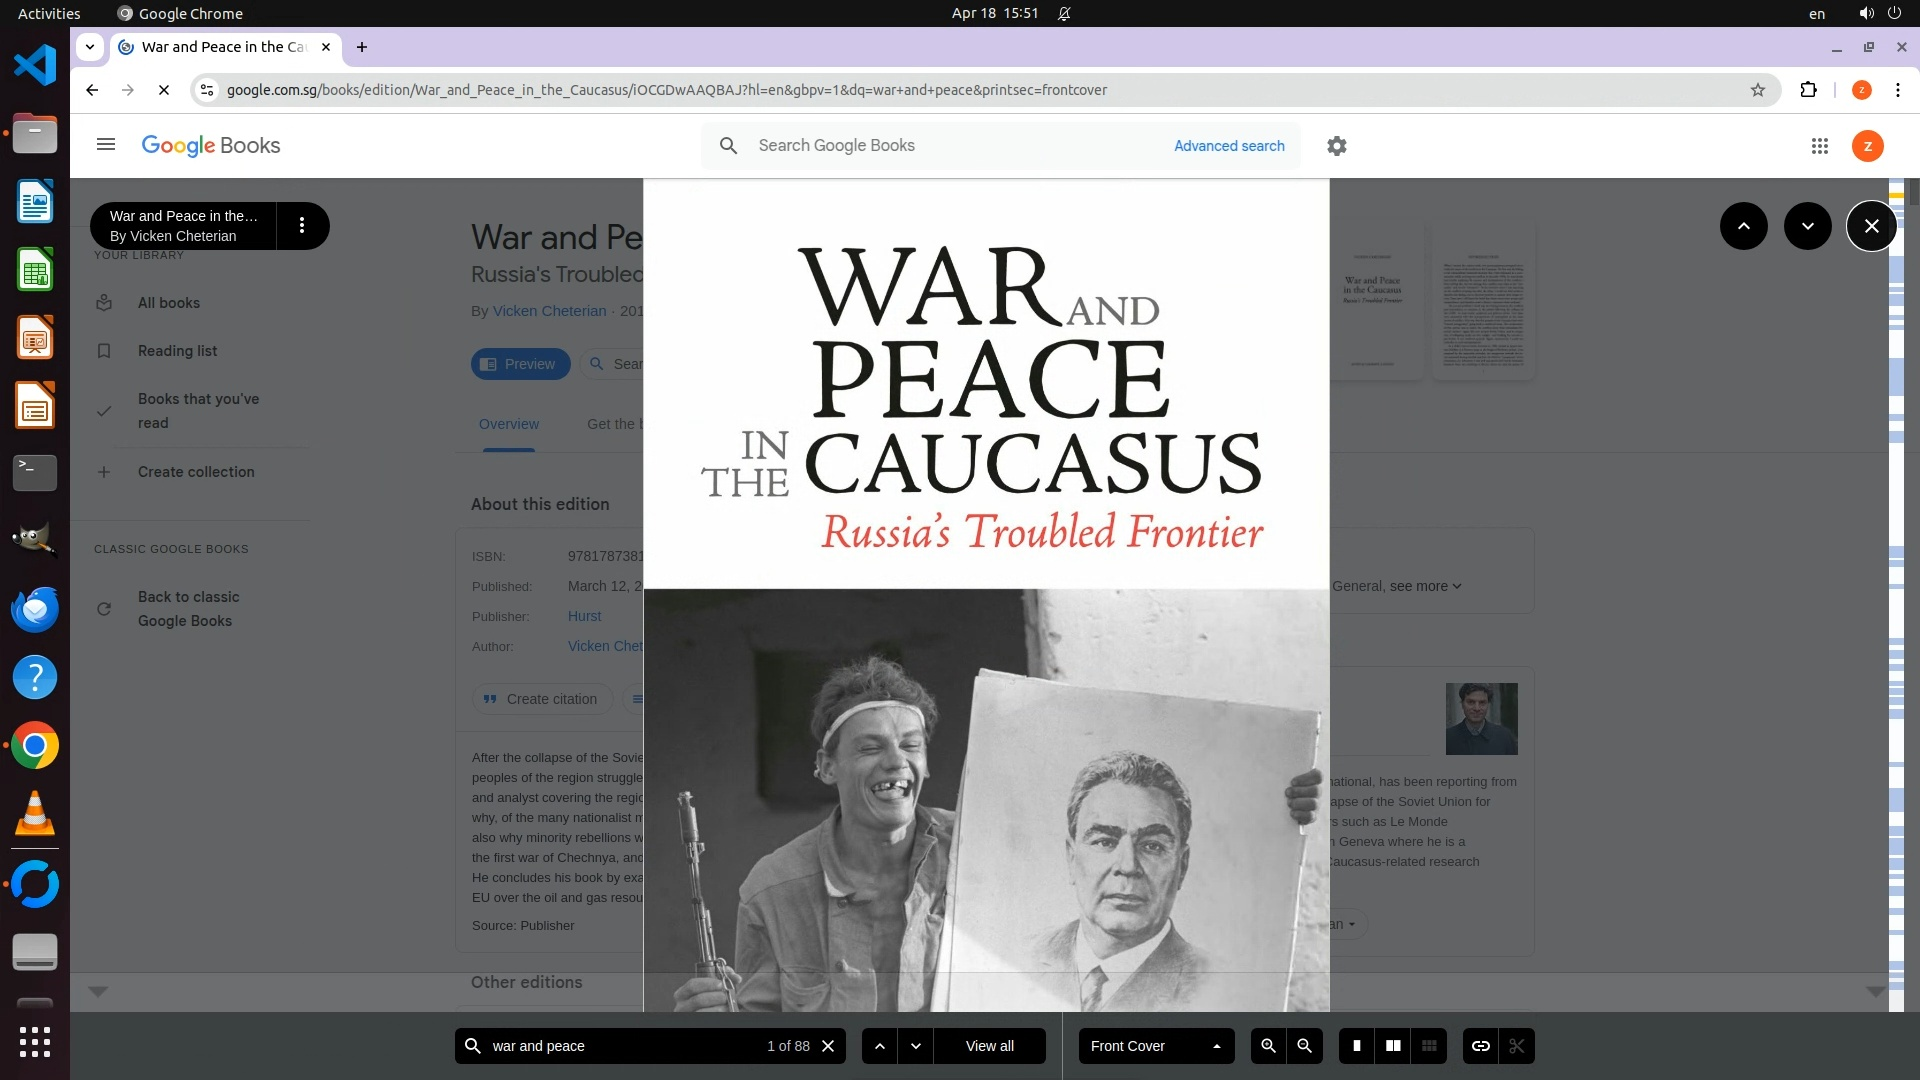
Task: Clear the in-book search query
Action: [828, 1046]
